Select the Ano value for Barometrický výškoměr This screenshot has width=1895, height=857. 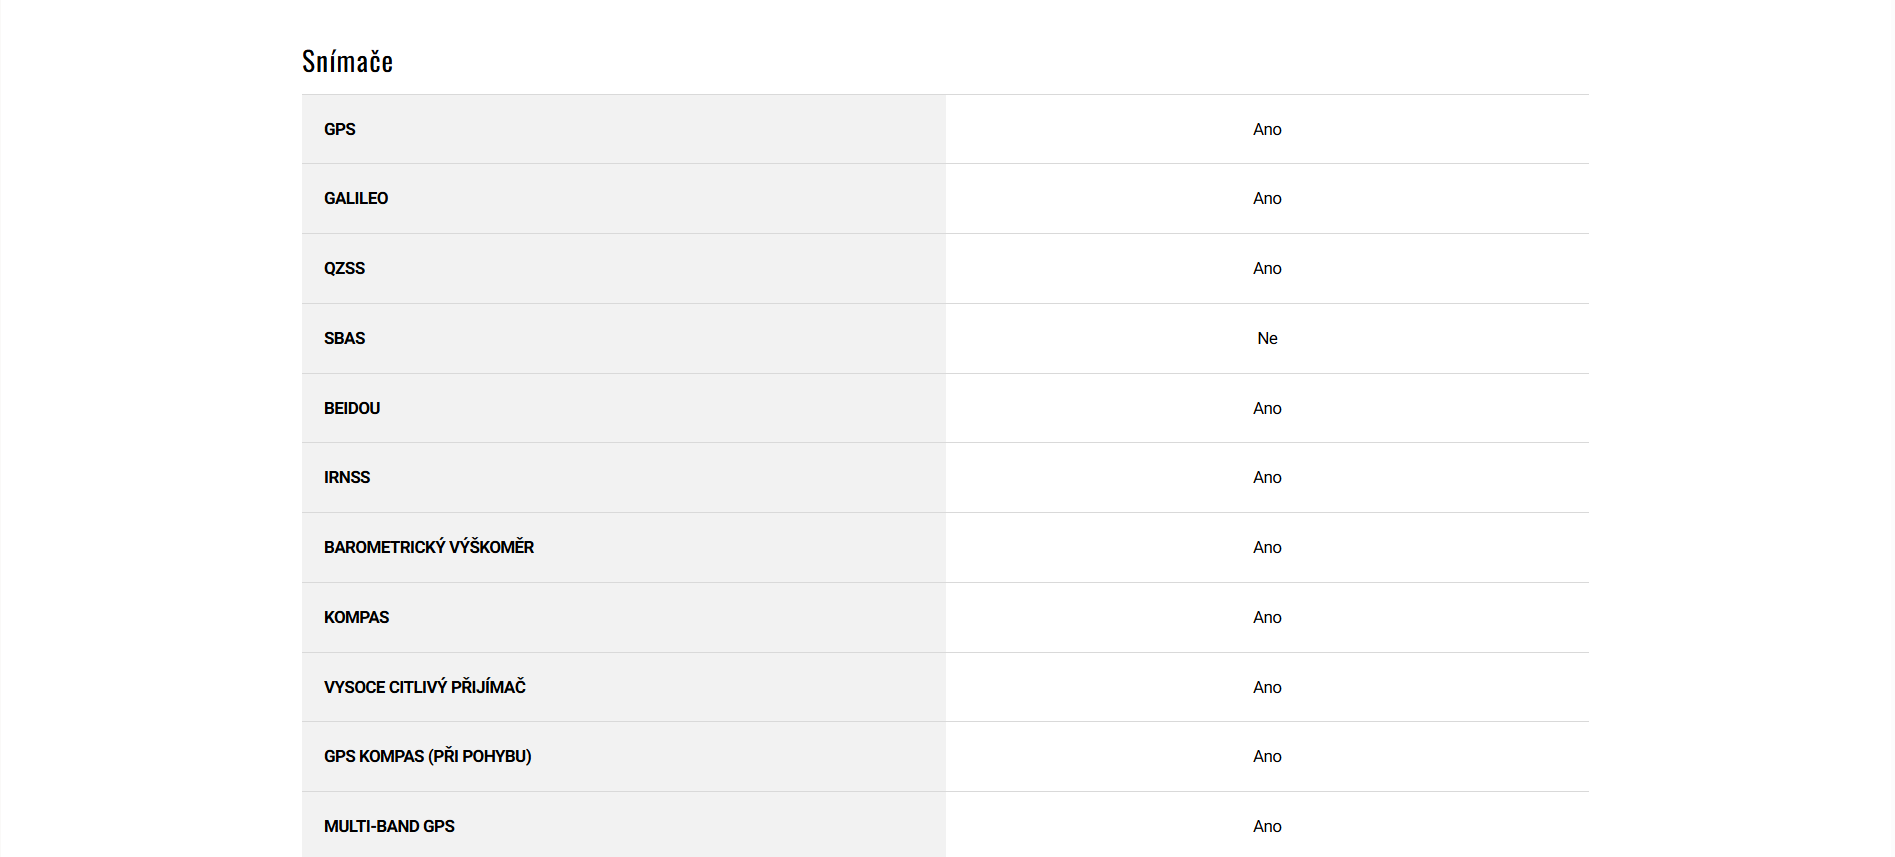pyautogui.click(x=1267, y=547)
